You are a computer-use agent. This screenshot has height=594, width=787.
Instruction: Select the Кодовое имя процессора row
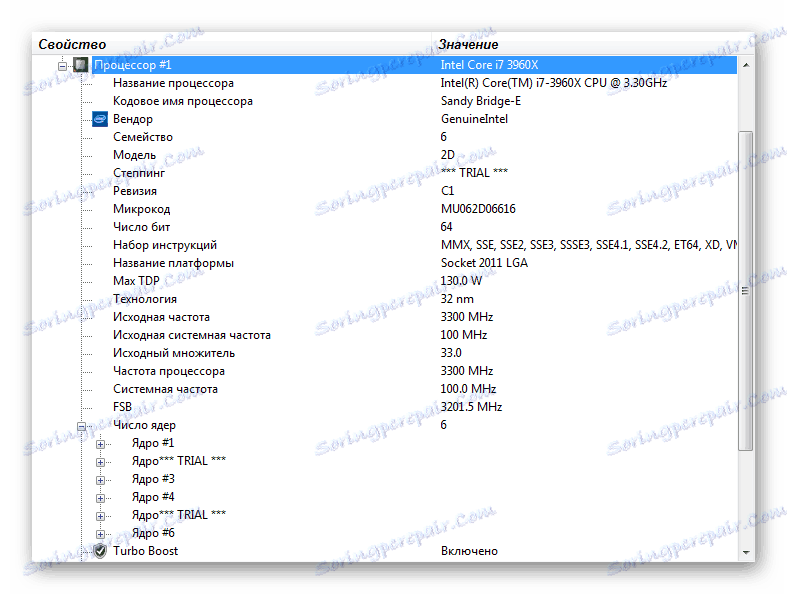pyautogui.click(x=414, y=101)
